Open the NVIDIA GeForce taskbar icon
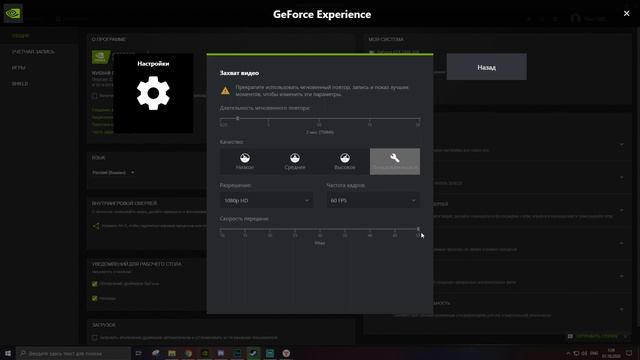 point(204,353)
